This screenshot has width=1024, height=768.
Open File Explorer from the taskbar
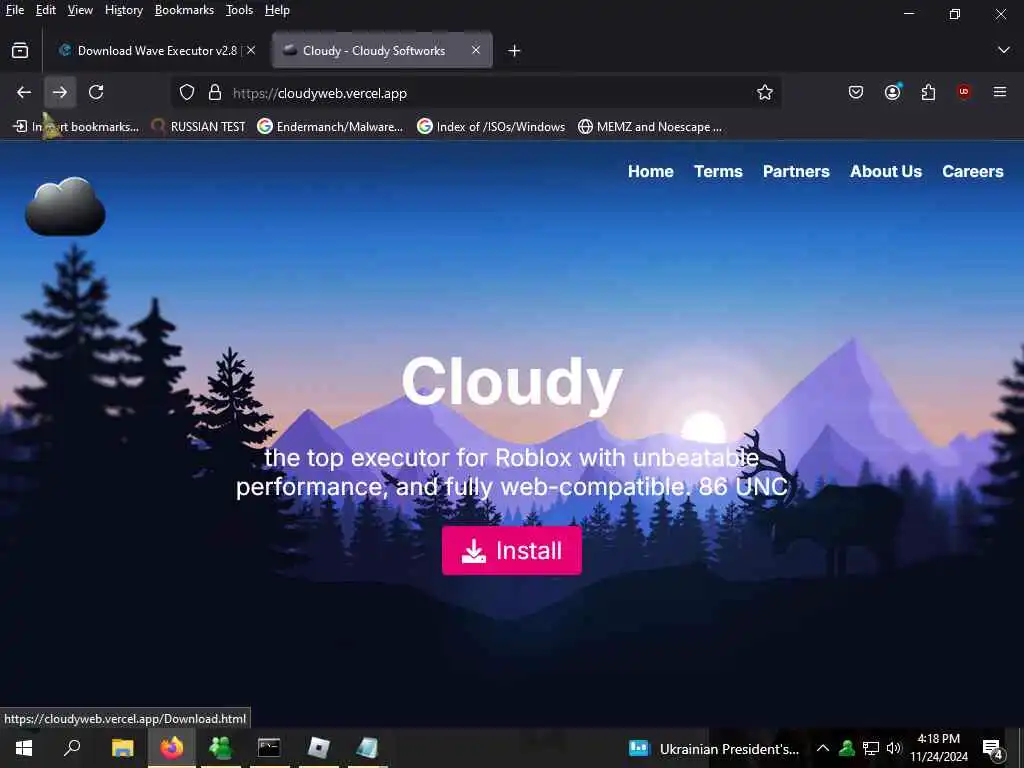click(x=122, y=748)
